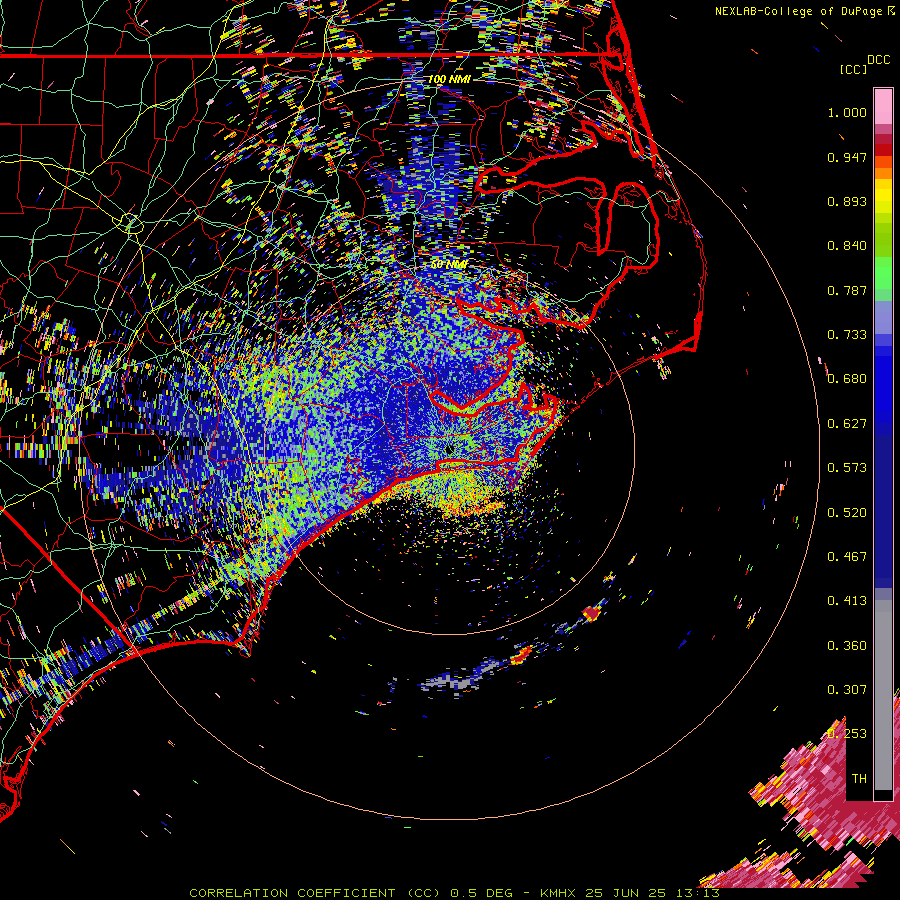Click the 0.413 legend value
The image size is (900, 900).
point(847,601)
